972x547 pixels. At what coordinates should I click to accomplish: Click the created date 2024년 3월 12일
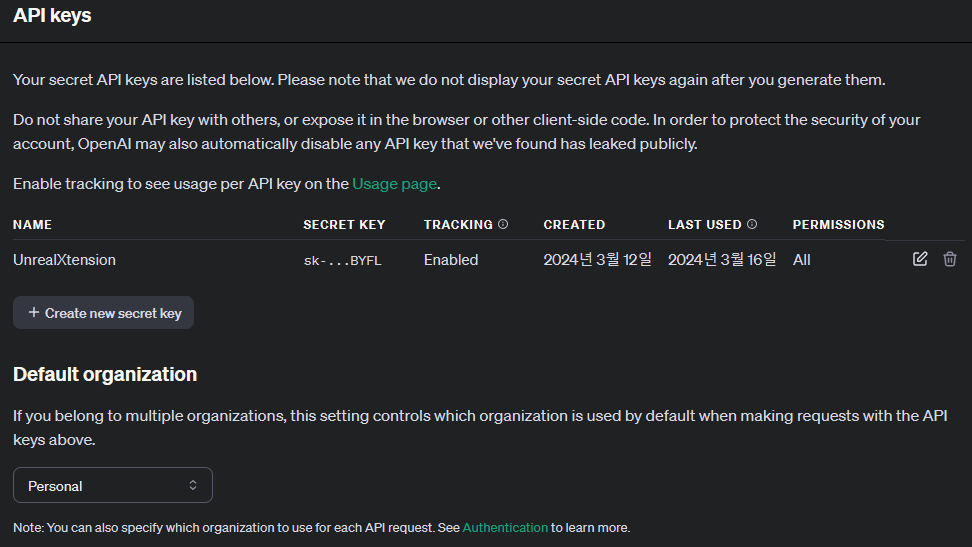597,259
